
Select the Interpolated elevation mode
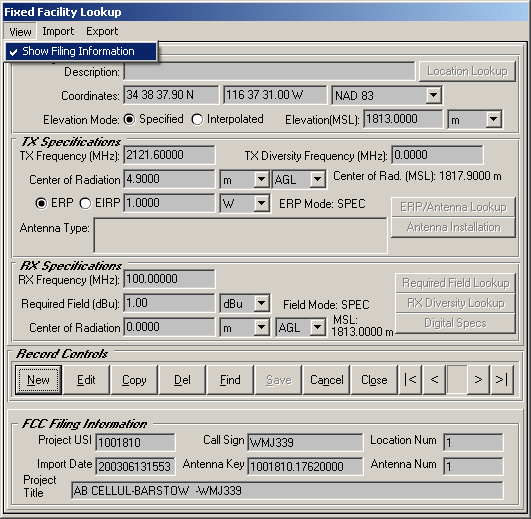[x=197, y=119]
